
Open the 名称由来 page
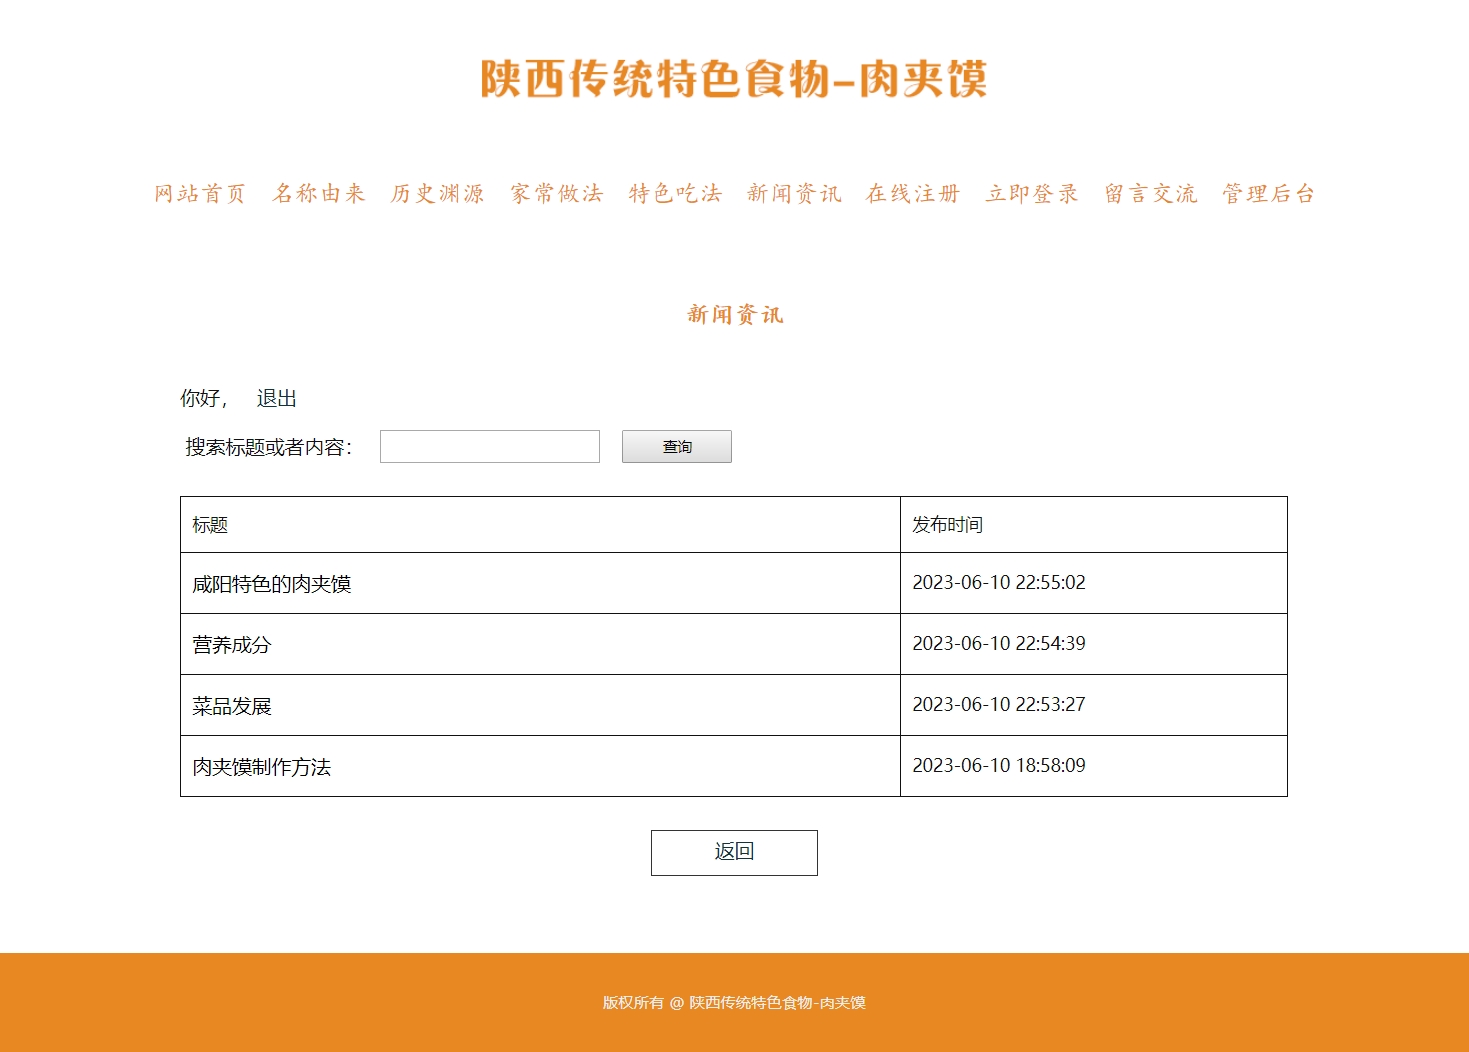(319, 194)
